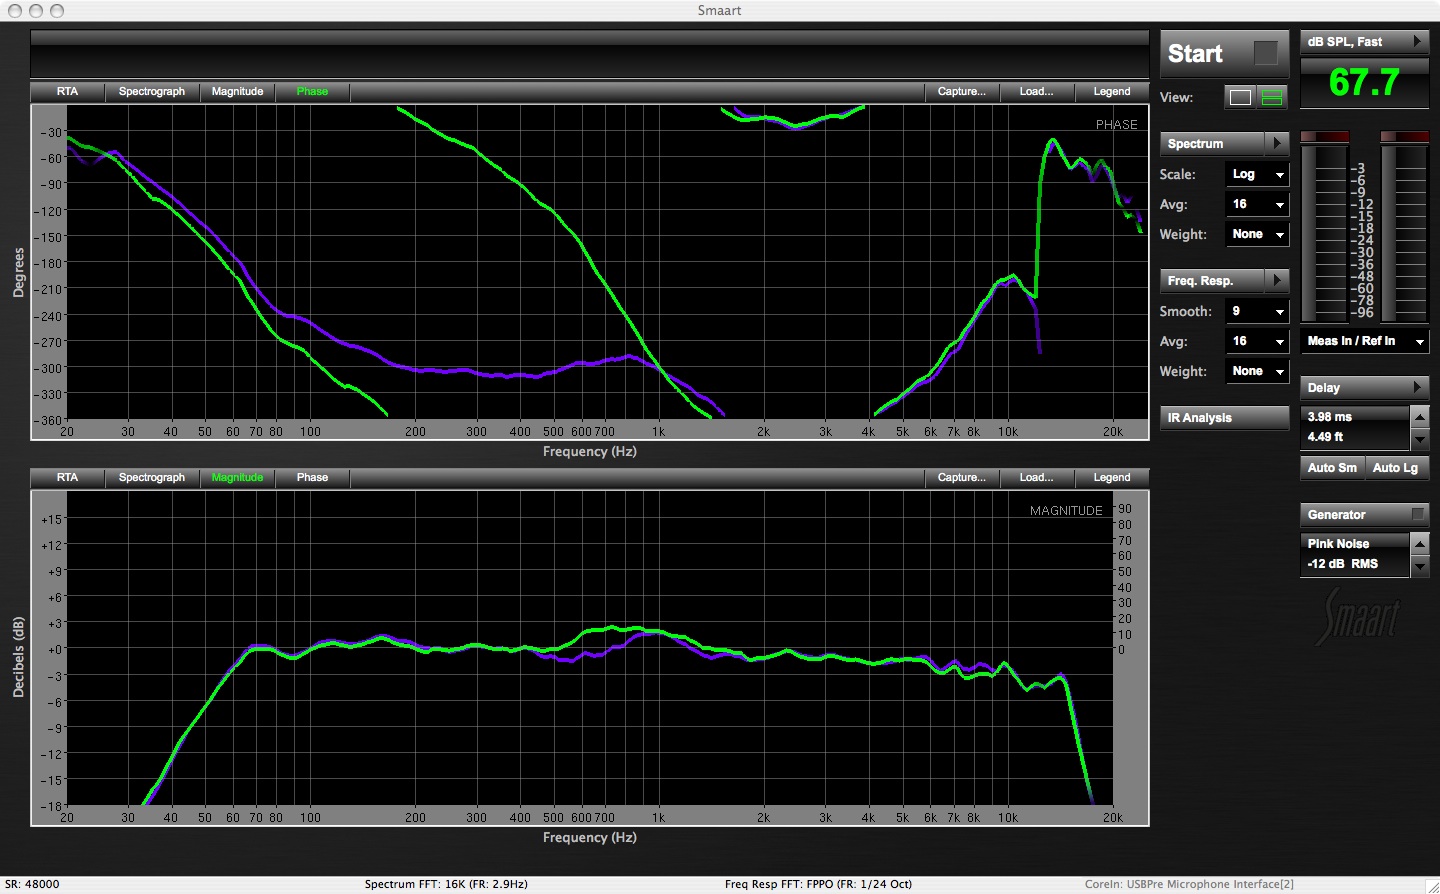Click the 4.49 ft delay distance

pyautogui.click(x=1325, y=437)
